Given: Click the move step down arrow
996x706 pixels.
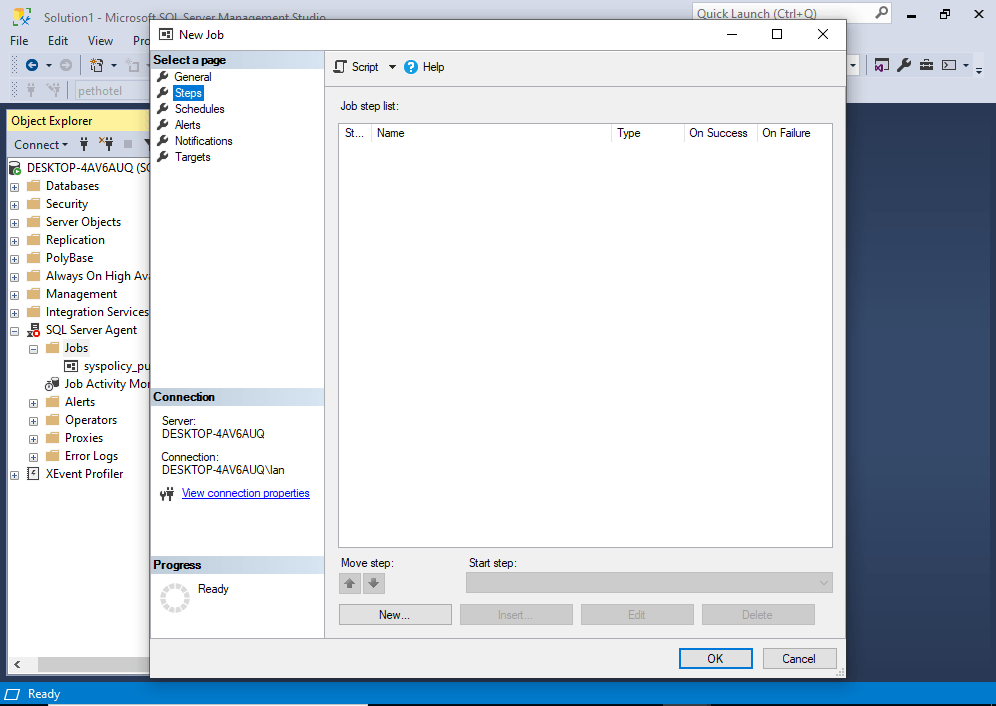Looking at the screenshot, I should coord(373,583).
